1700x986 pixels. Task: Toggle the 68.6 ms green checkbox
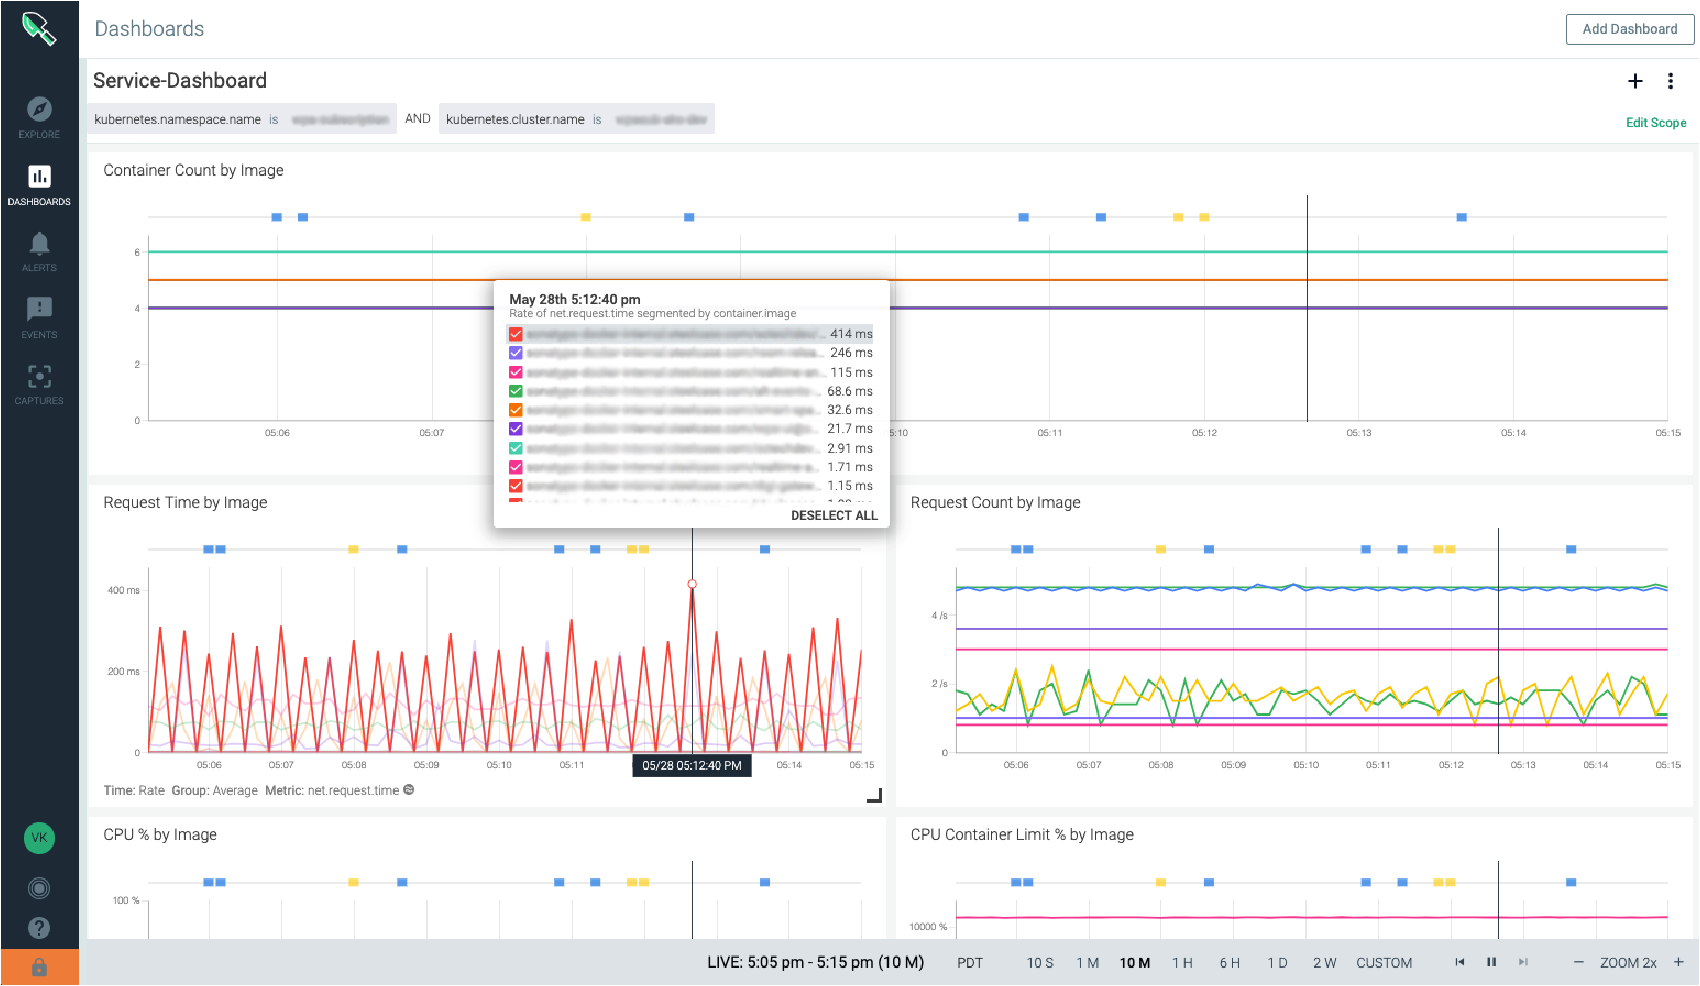point(516,391)
